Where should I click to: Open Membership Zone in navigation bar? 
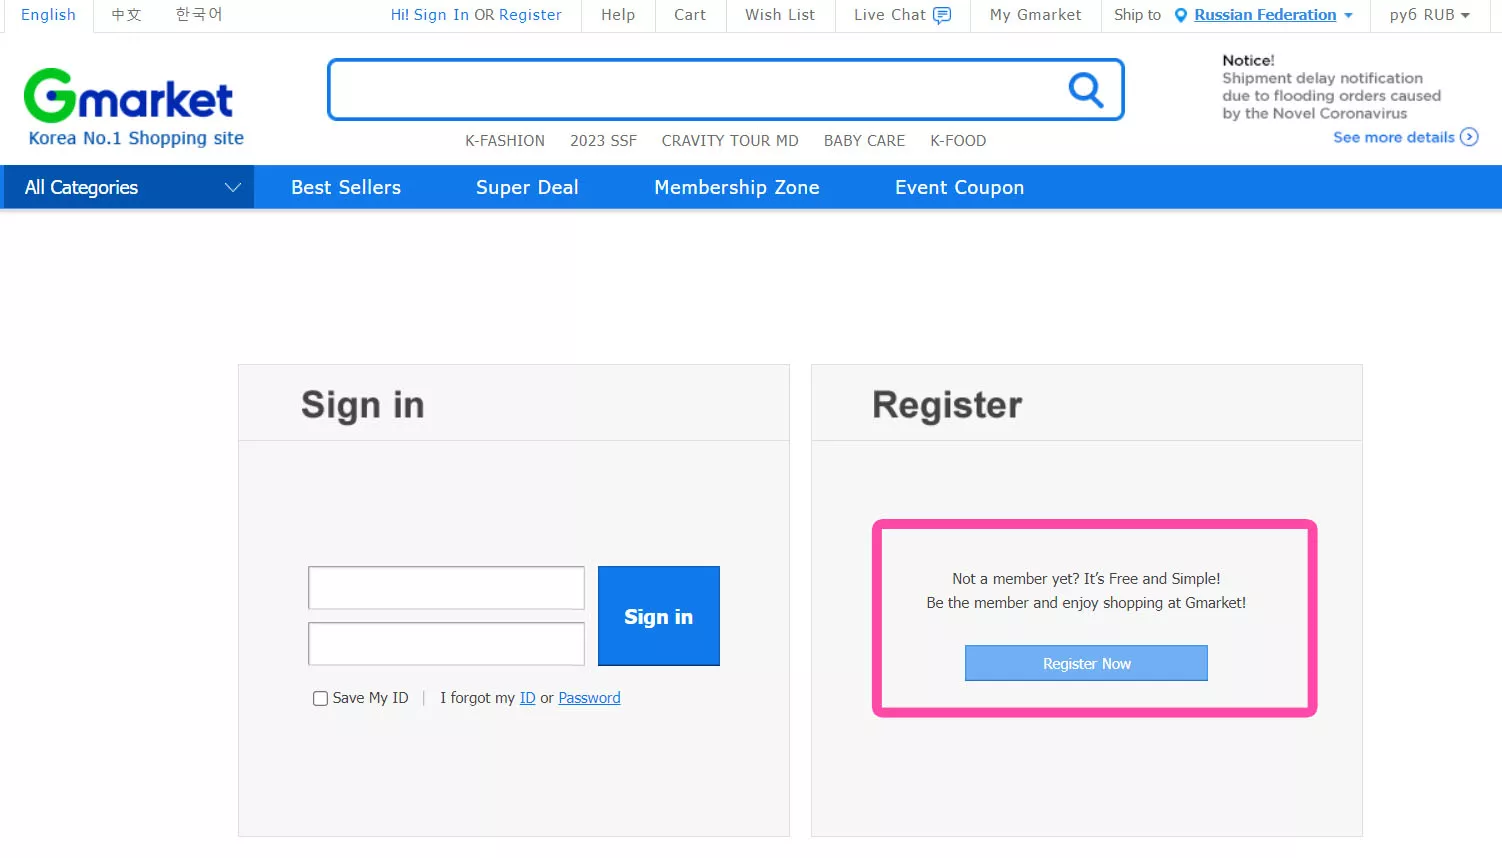tap(737, 187)
